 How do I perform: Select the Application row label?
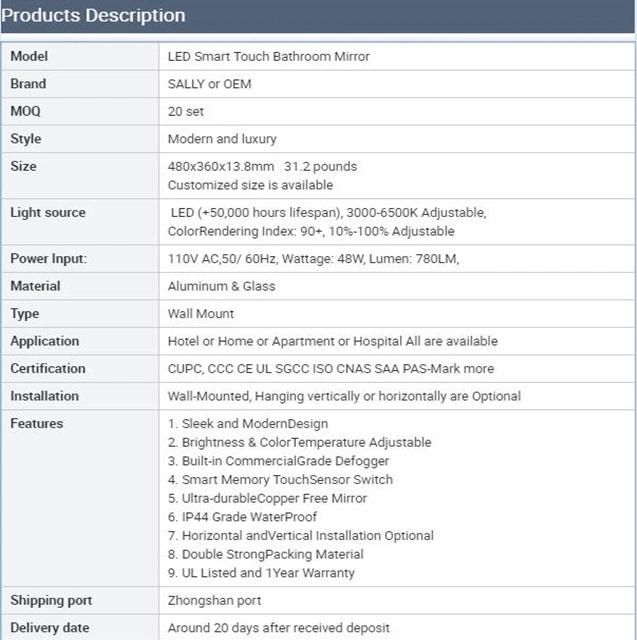45,341
